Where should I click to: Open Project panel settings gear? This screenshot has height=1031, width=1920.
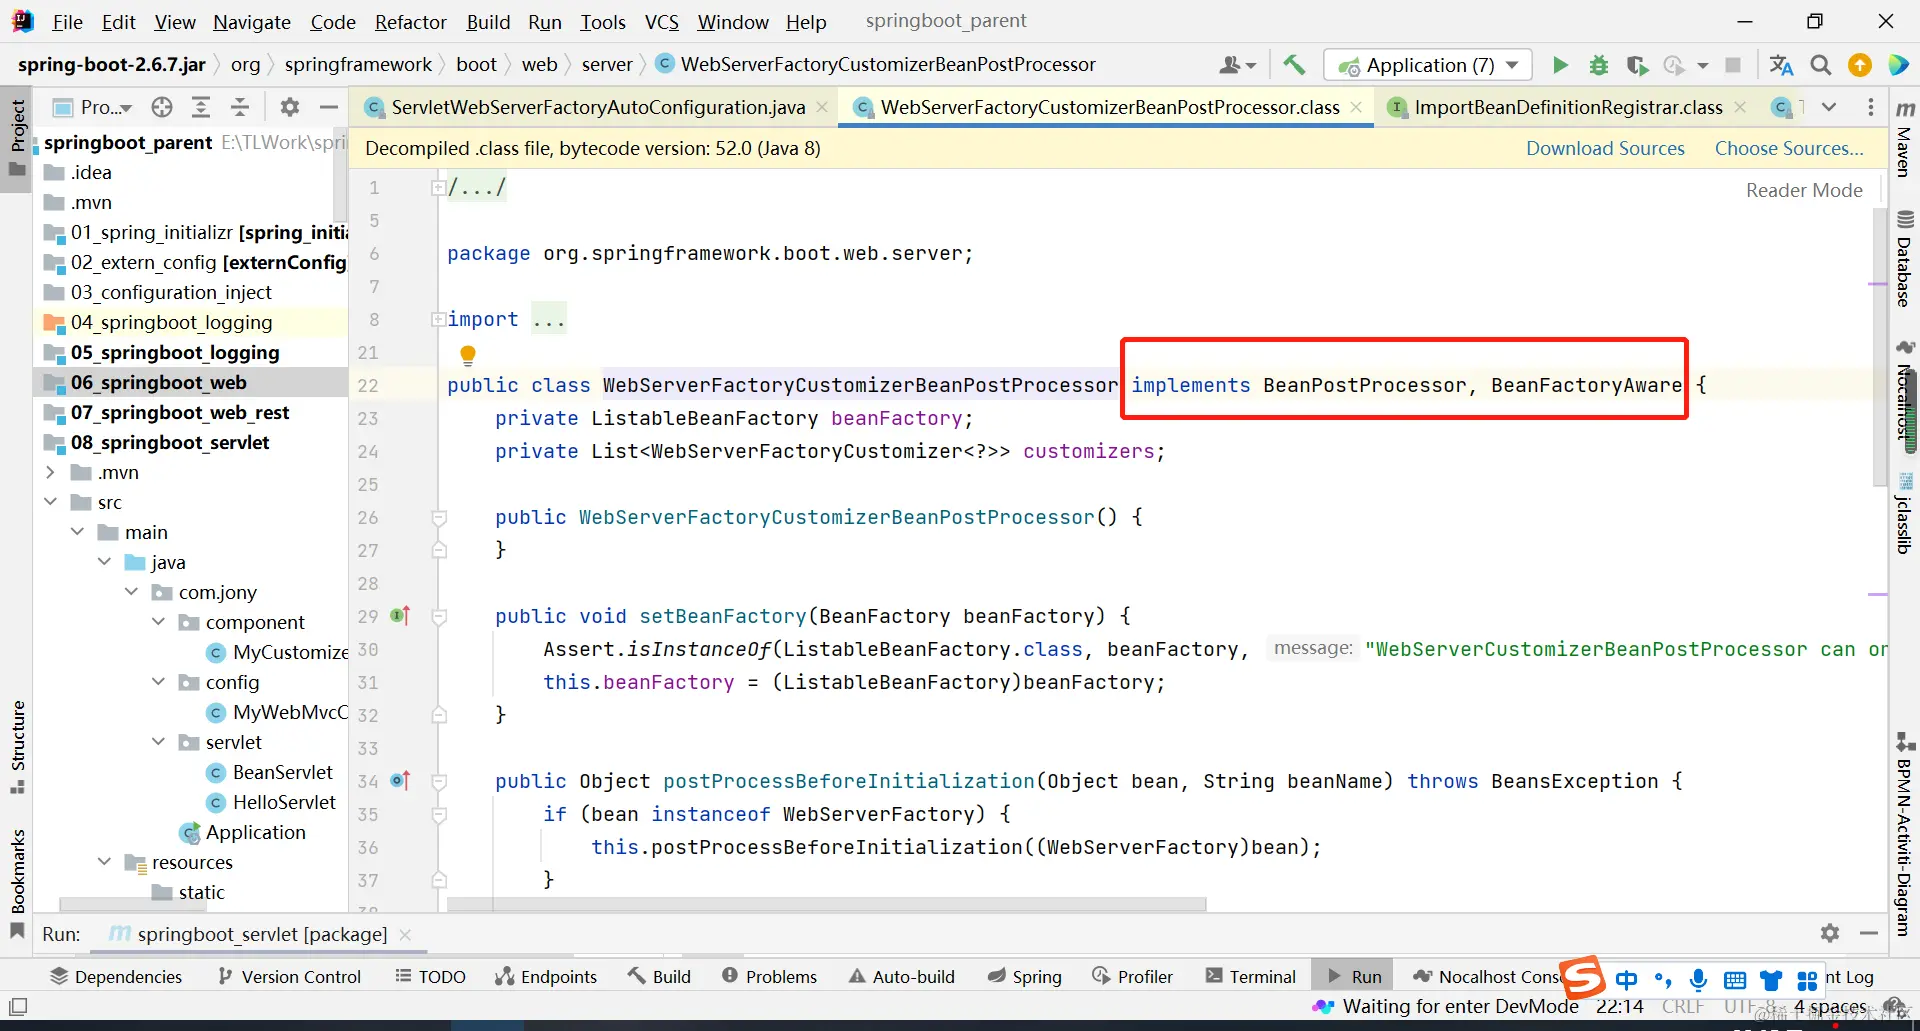(290, 107)
